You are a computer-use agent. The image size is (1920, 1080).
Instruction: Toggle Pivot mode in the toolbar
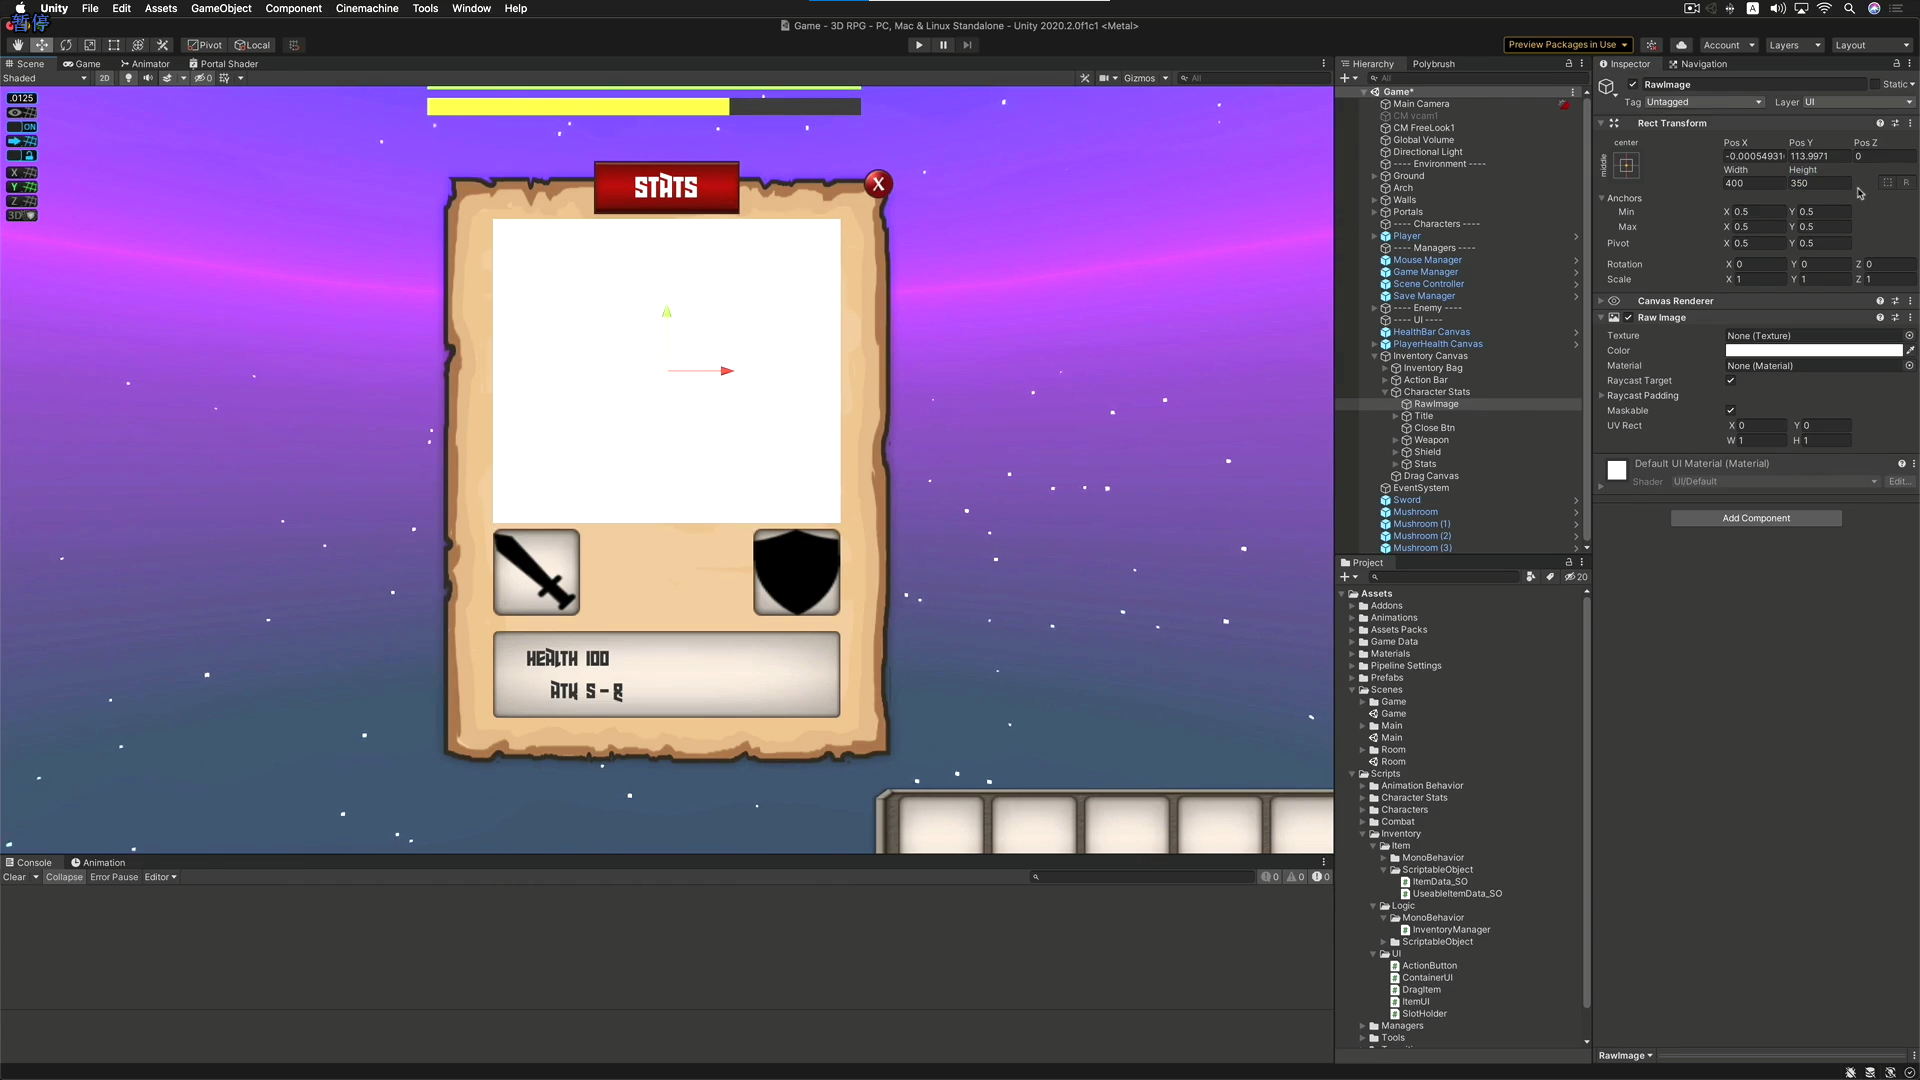point(204,45)
